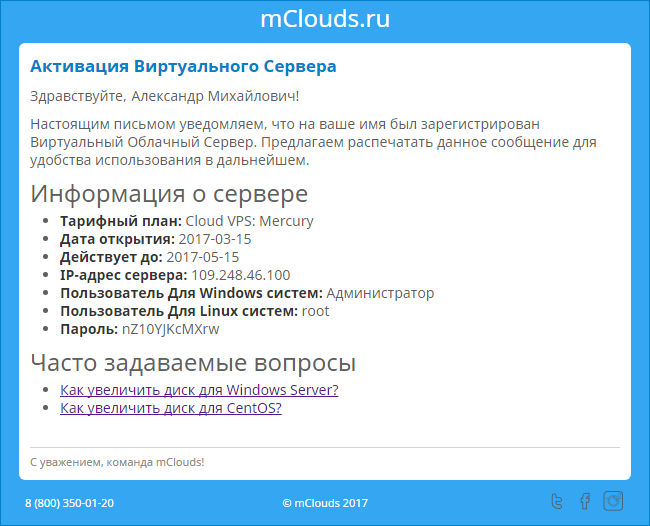
Task: Click the 'Пользователь Для Windows систем:' label
Action: pyautogui.click(x=192, y=293)
